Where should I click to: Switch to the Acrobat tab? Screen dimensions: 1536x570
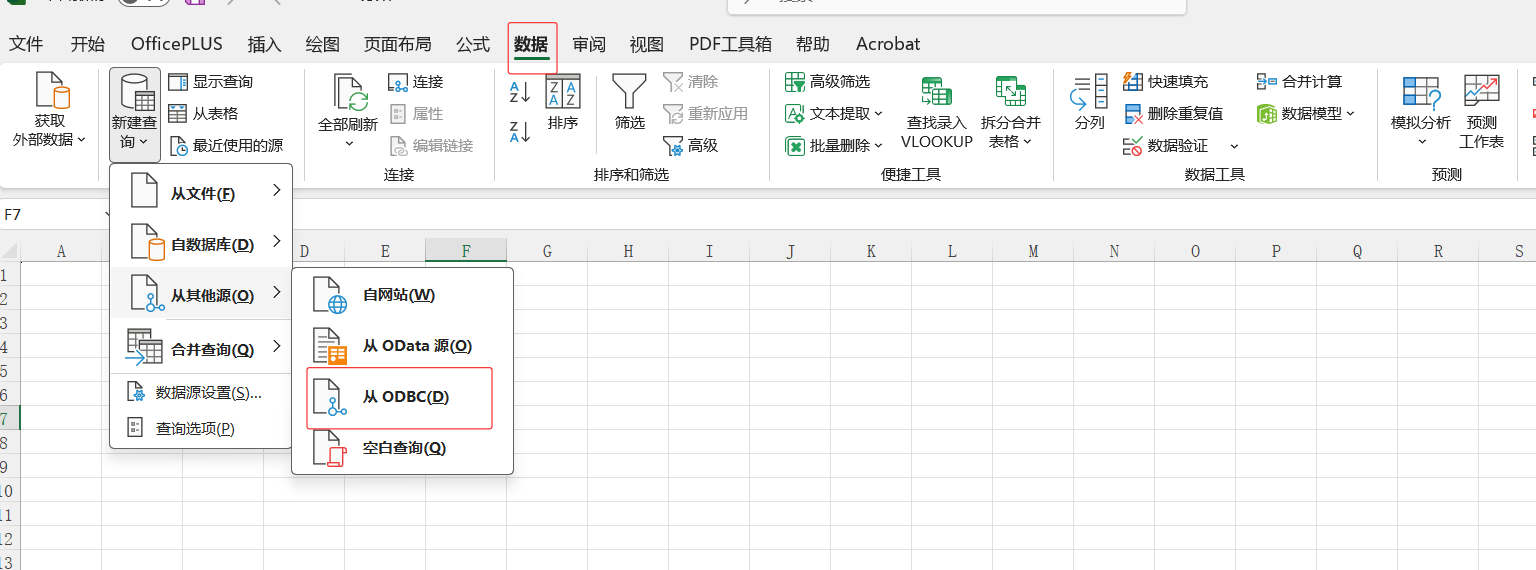click(x=888, y=44)
